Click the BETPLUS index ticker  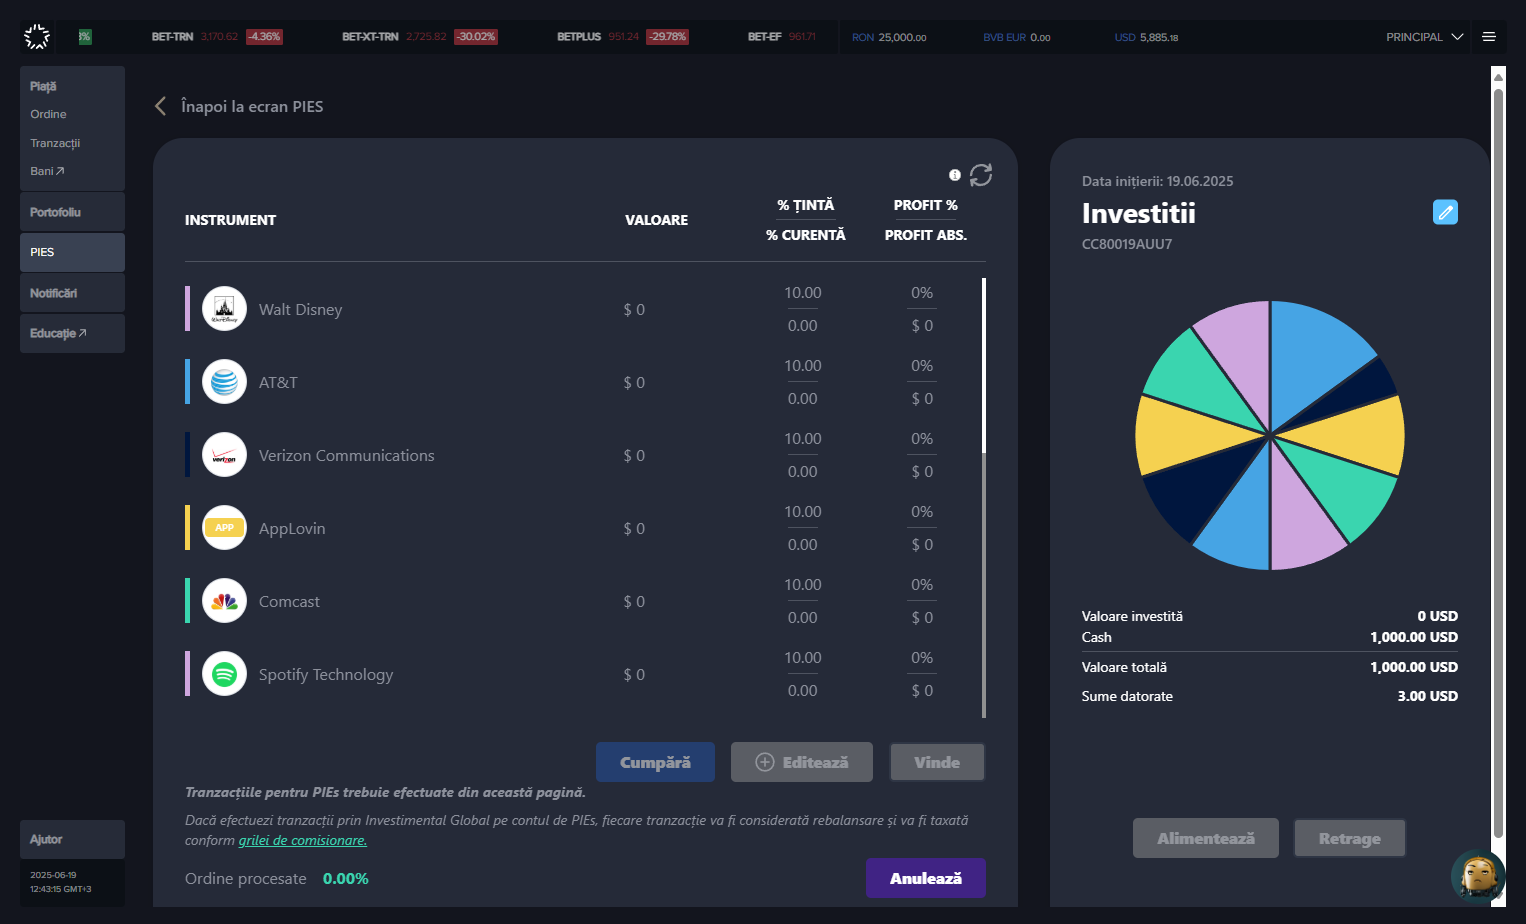623,37
